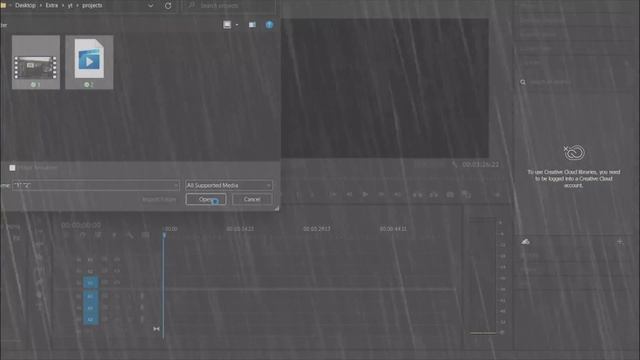This screenshot has height=360, width=640.
Task: Click projects in the breadcrumb path
Action: (92, 6)
